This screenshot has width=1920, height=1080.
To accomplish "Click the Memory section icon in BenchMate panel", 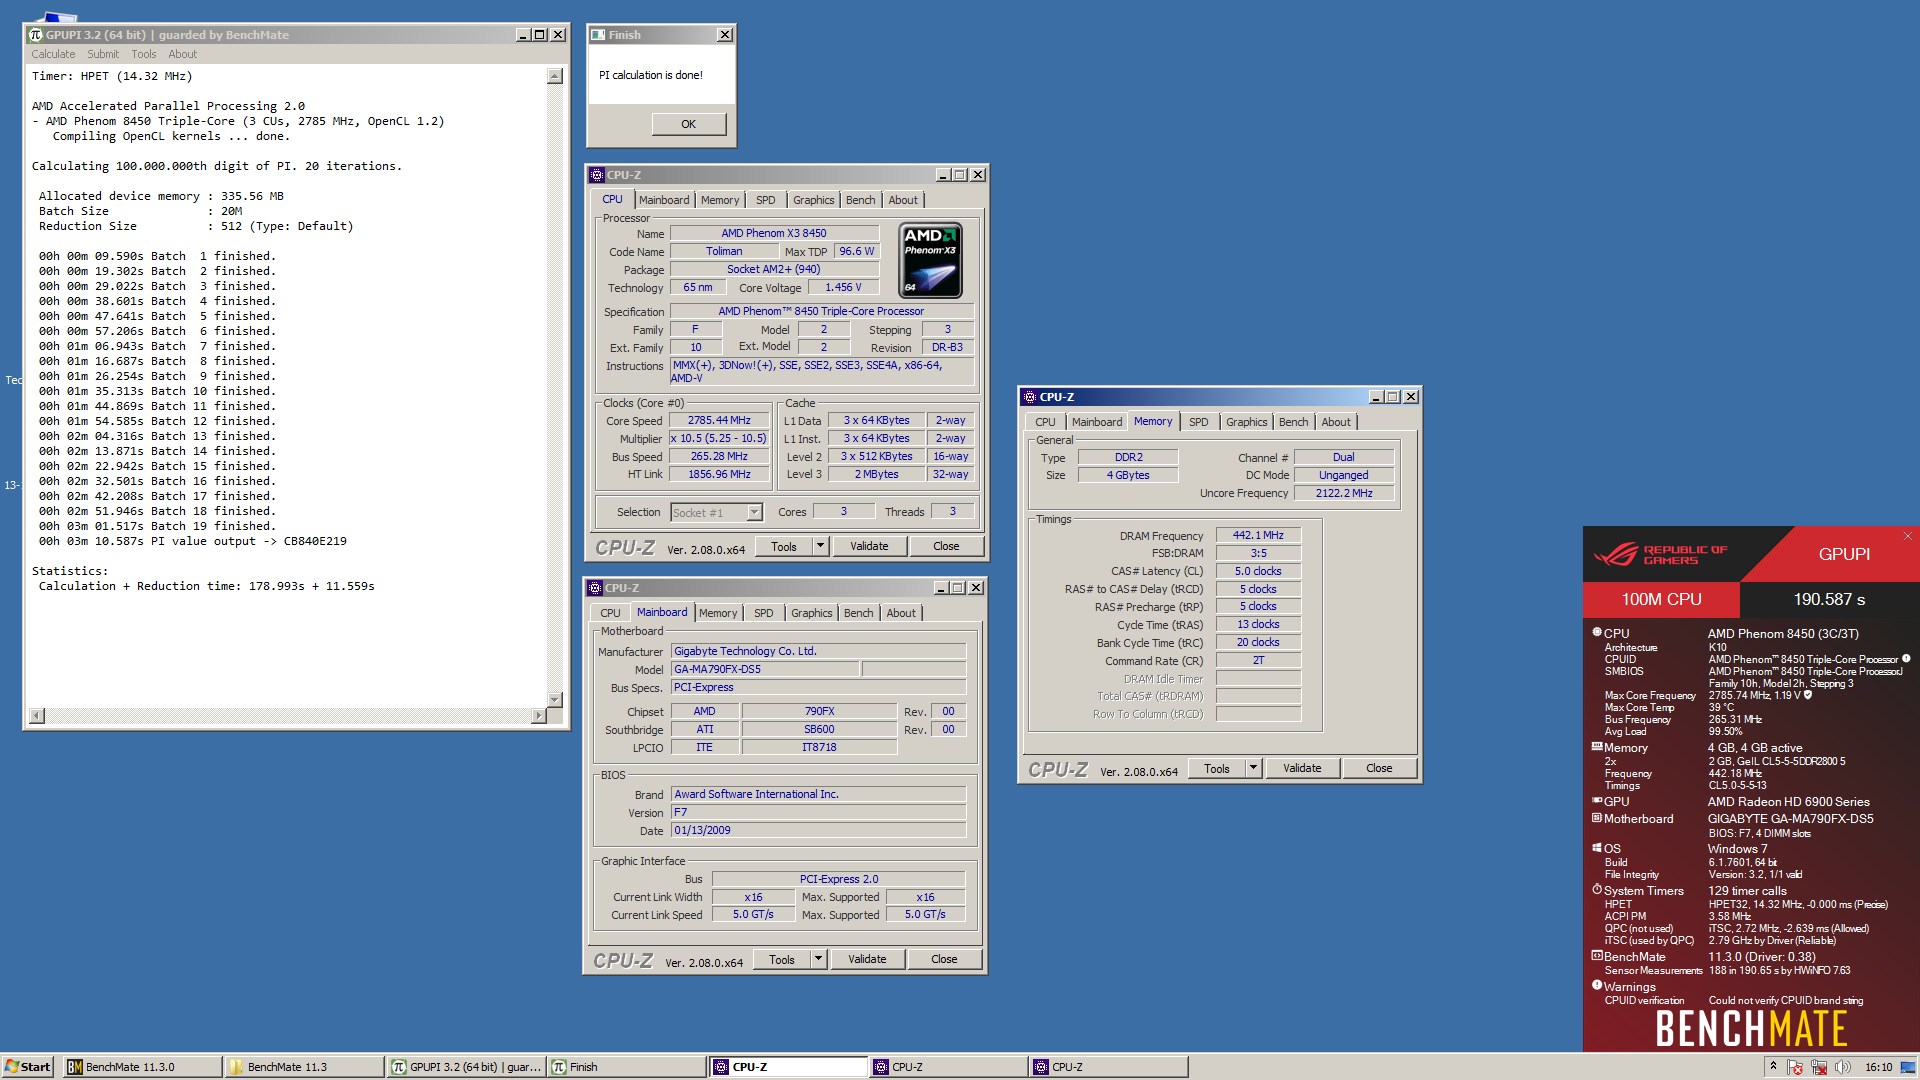I will pos(1597,746).
